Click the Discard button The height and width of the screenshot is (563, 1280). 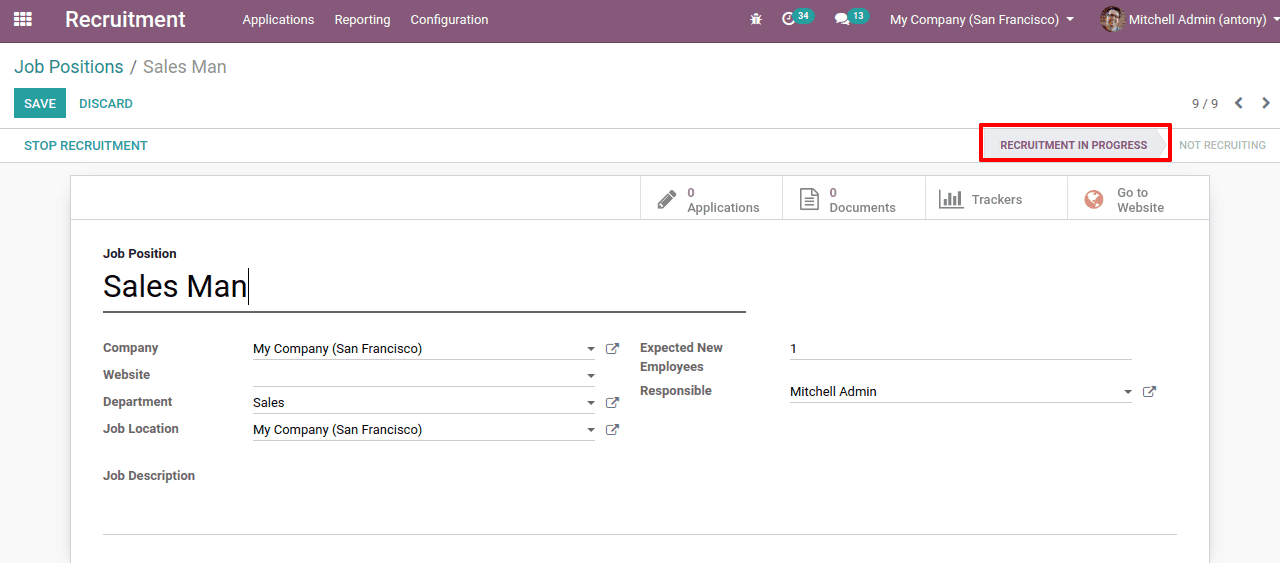click(106, 103)
